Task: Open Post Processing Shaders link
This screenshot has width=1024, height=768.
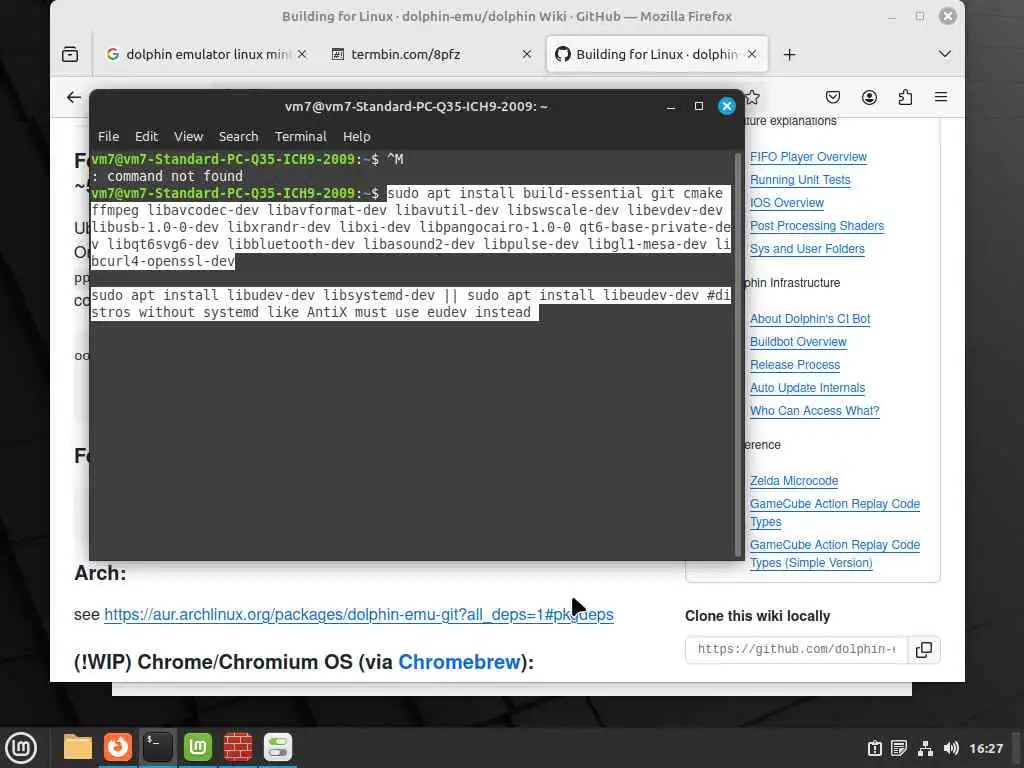Action: point(816,226)
